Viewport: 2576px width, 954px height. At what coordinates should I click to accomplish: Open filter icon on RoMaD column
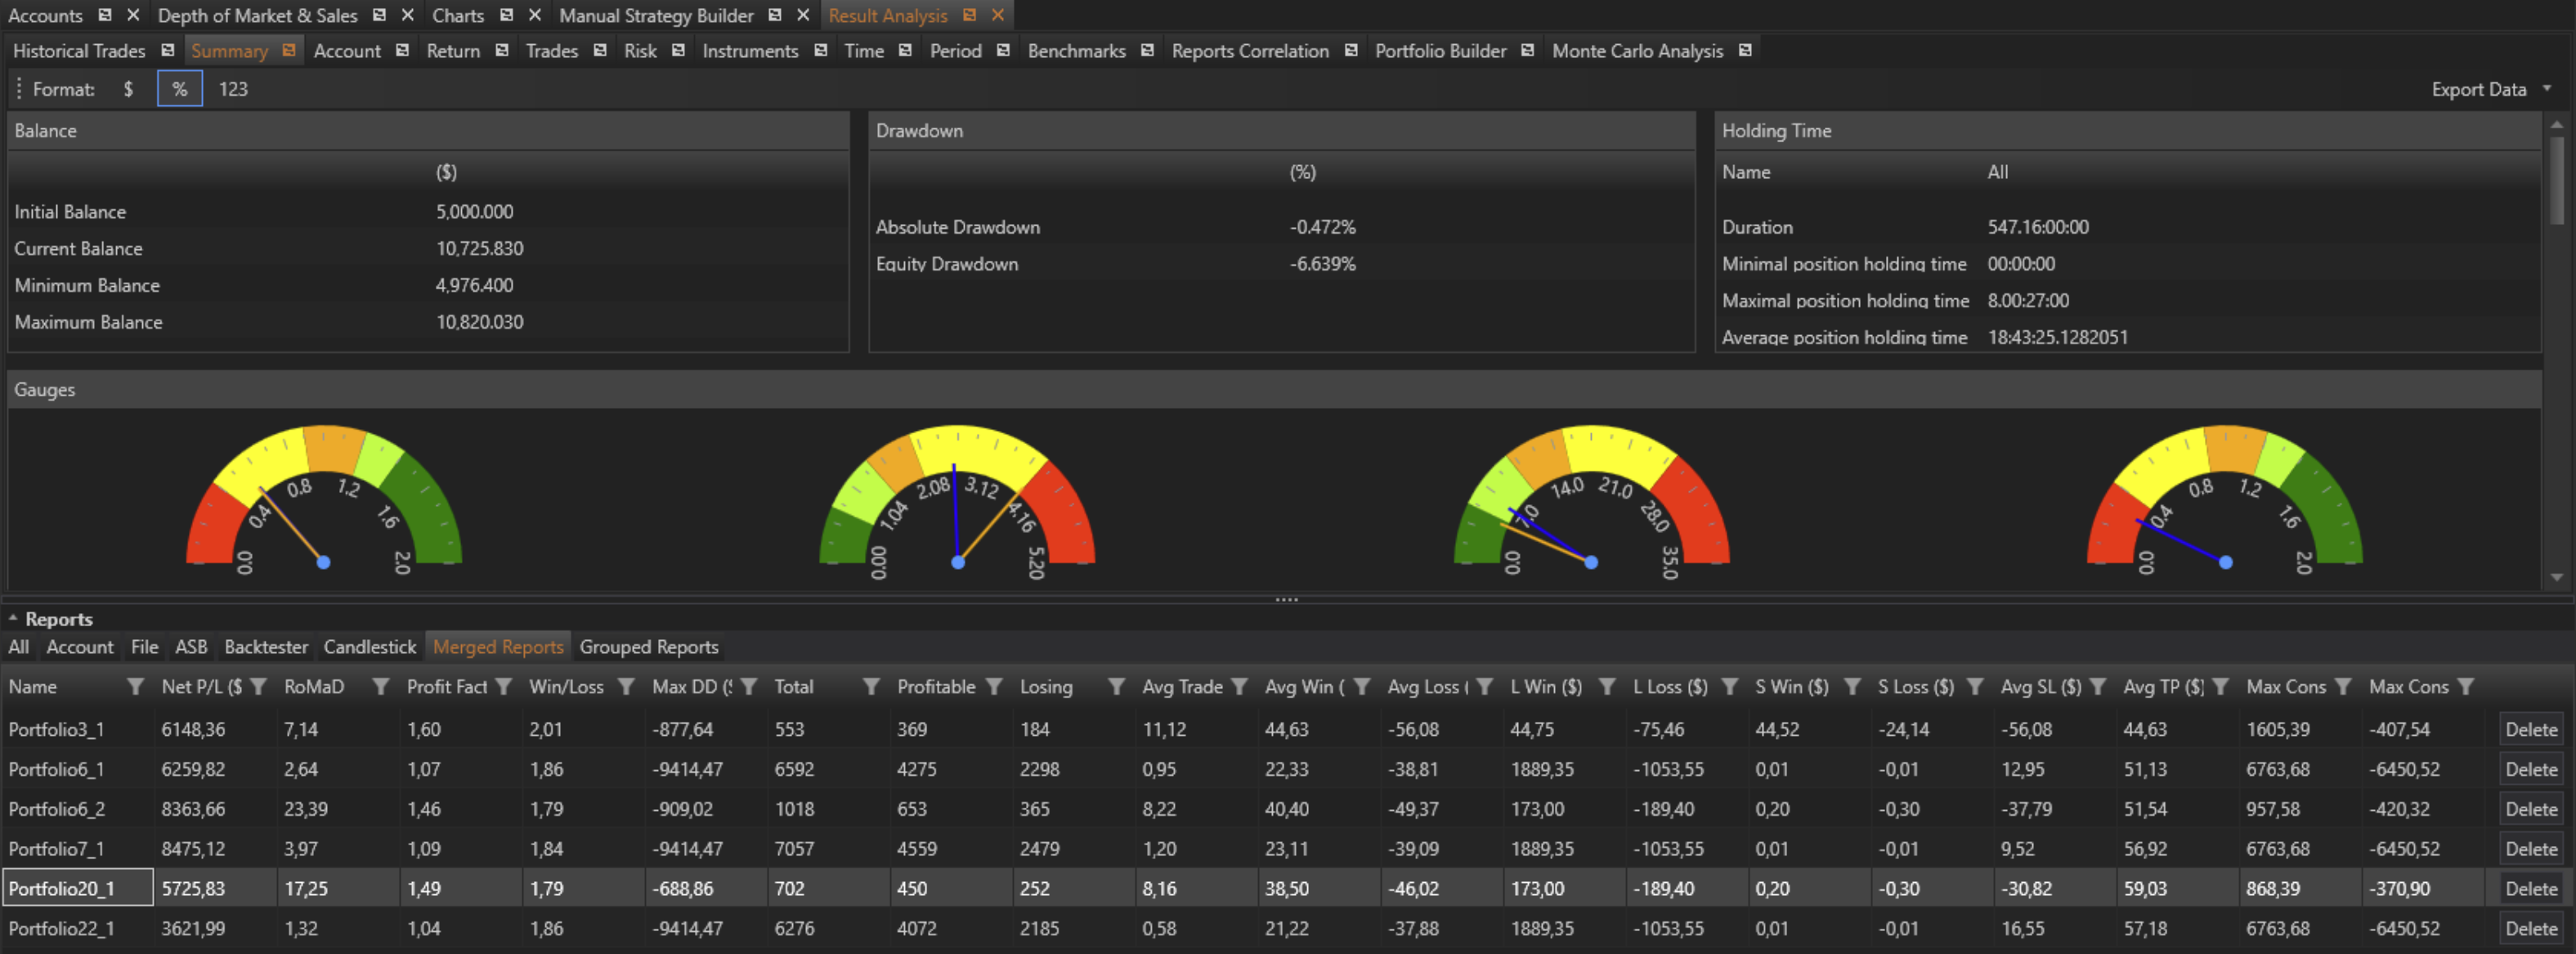pos(380,686)
